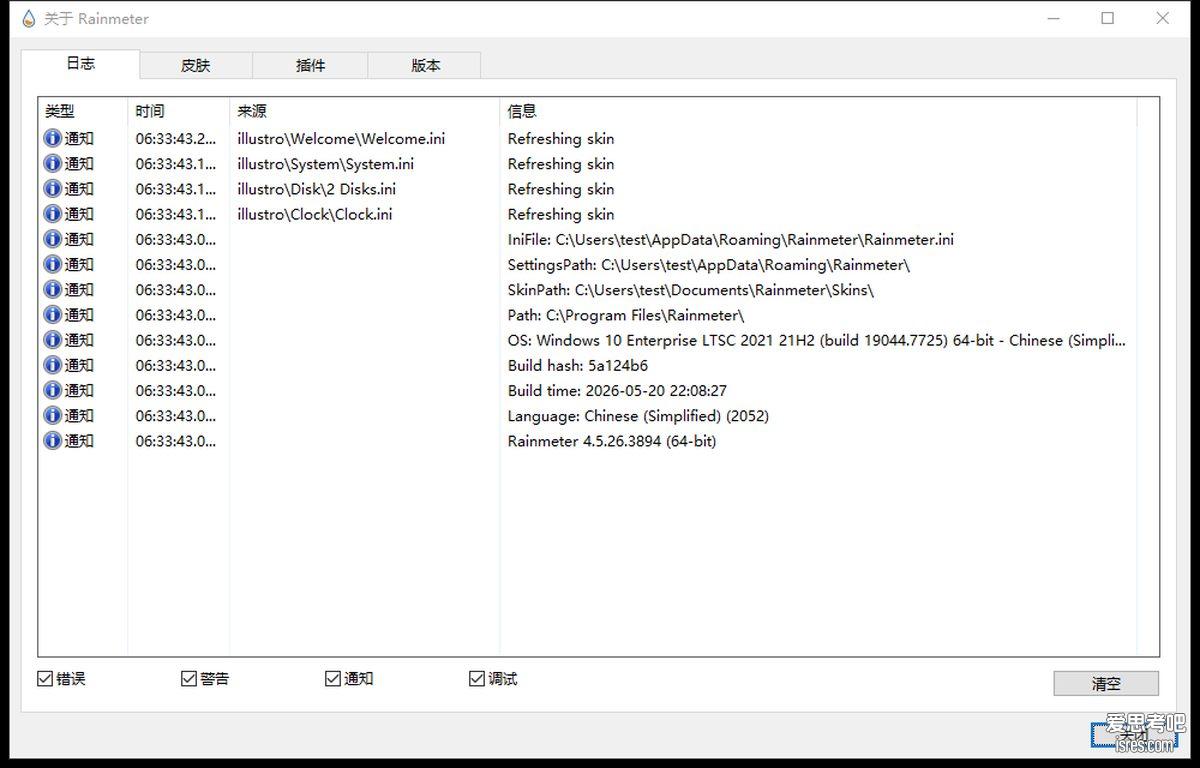Toggle the 错误 checkbox
The image size is (1200, 768).
tap(45, 679)
